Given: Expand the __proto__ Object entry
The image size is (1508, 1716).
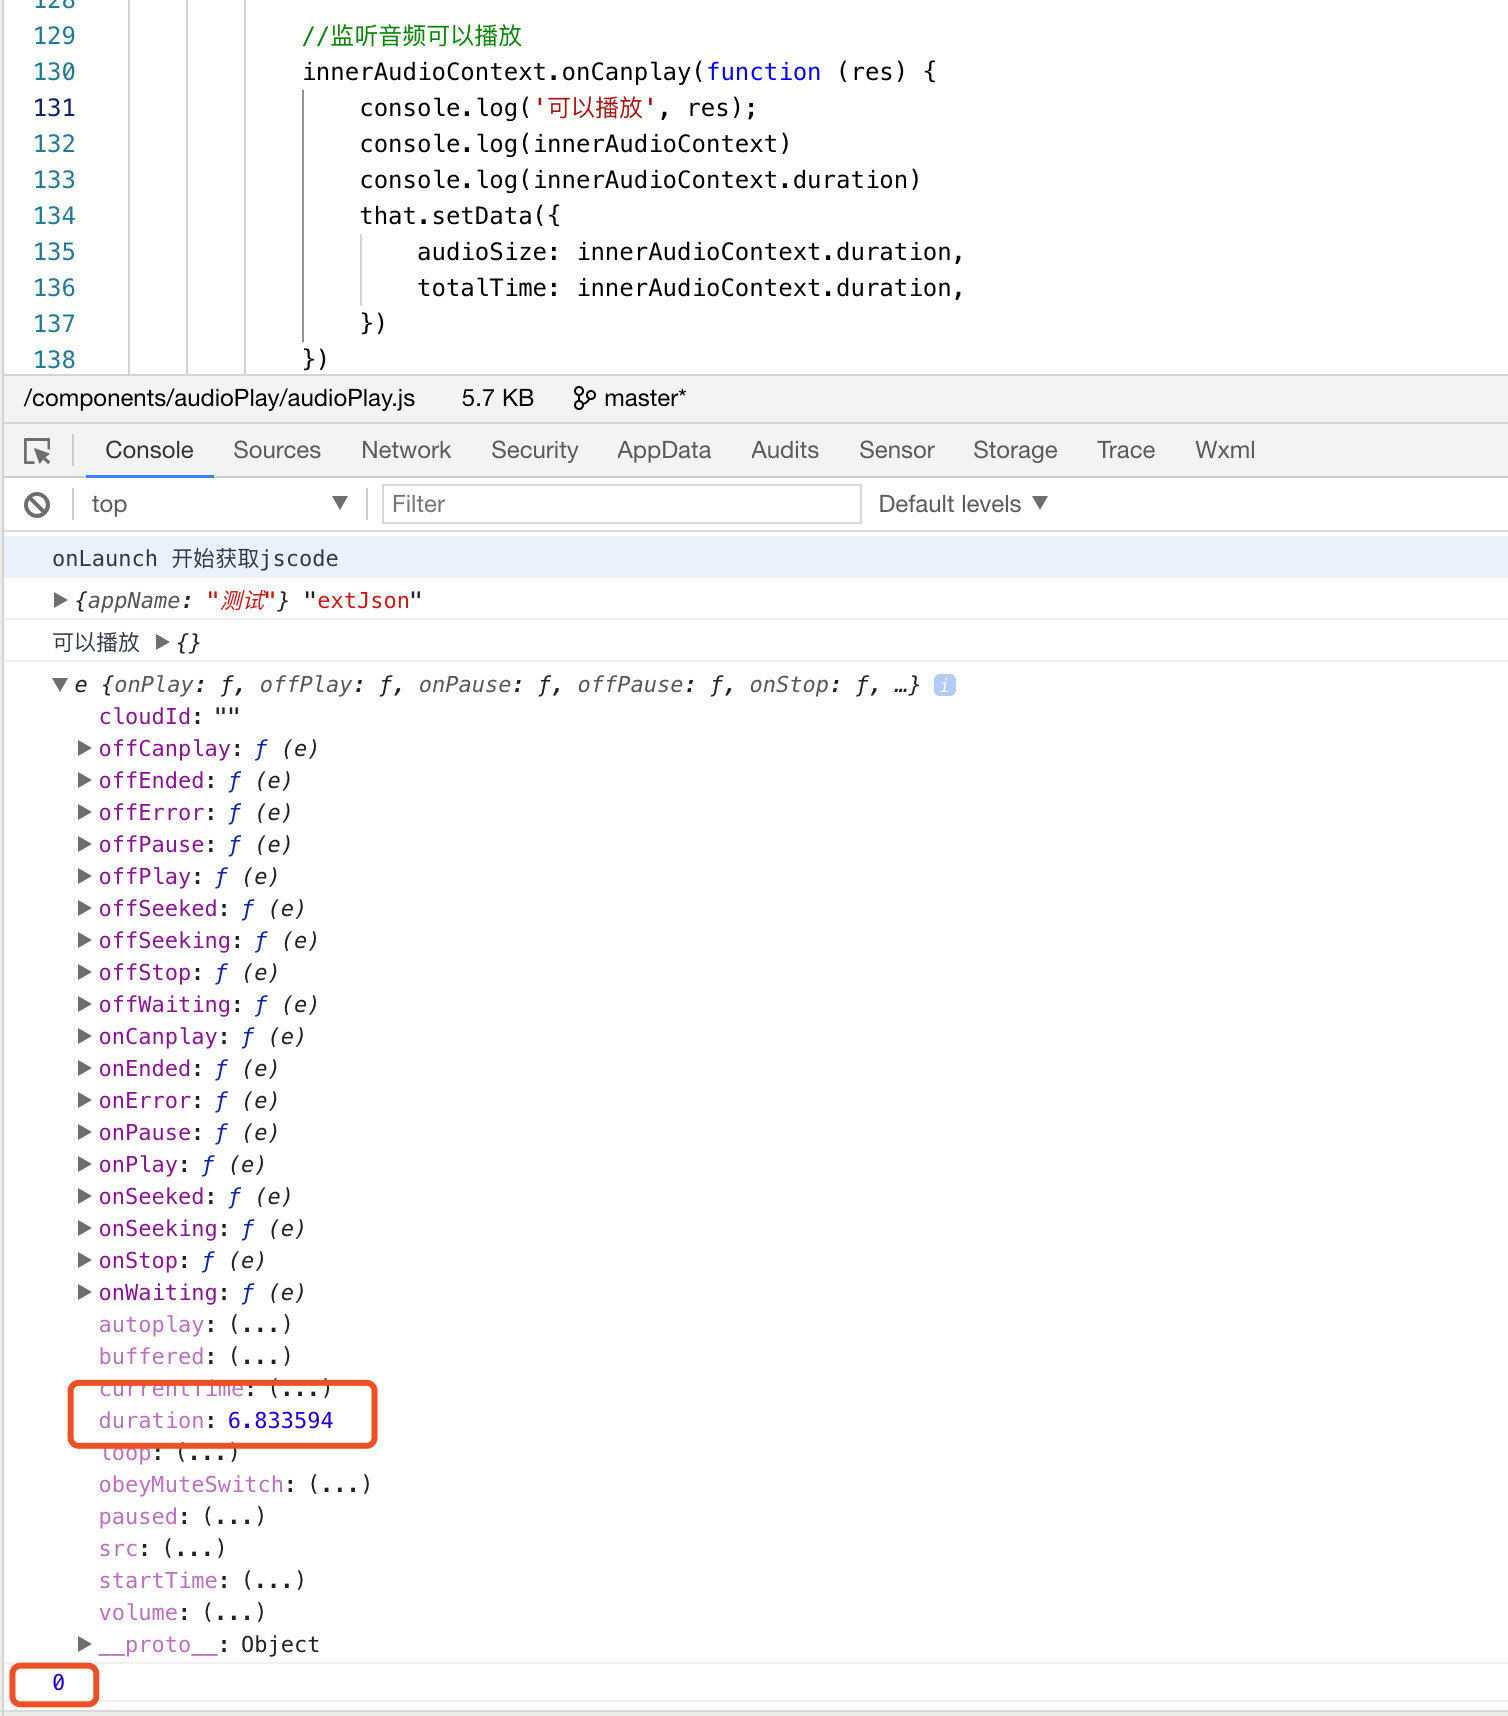Looking at the screenshot, I should pos(85,1644).
